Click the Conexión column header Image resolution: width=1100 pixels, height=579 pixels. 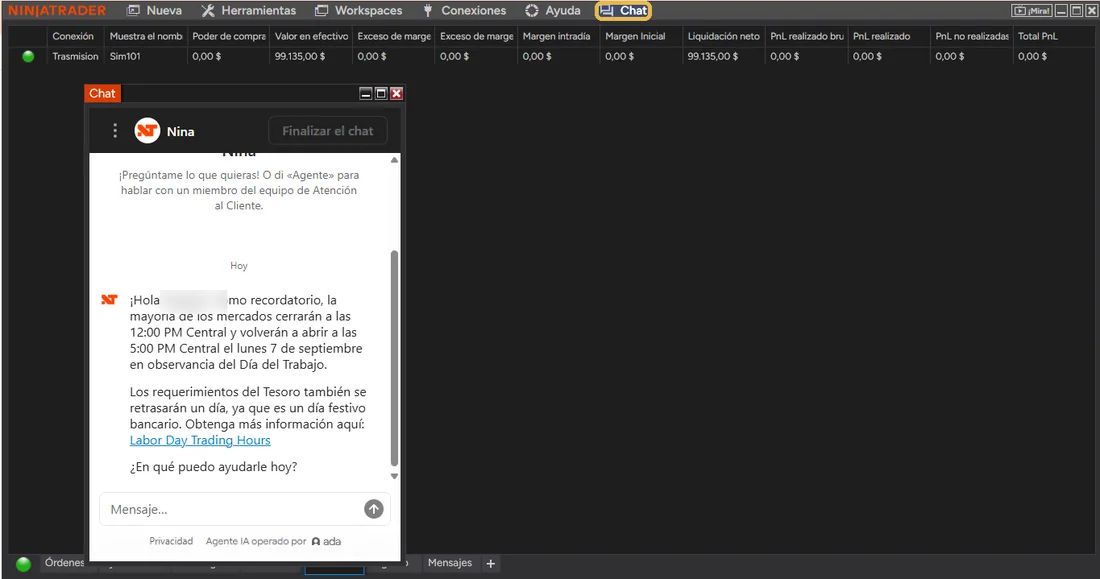coord(73,36)
